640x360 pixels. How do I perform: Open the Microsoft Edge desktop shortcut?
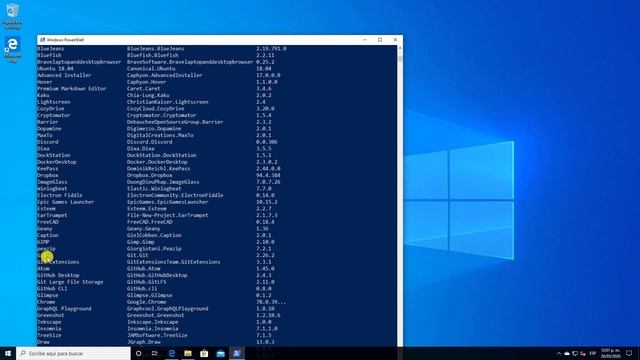pyautogui.click(x=12, y=49)
